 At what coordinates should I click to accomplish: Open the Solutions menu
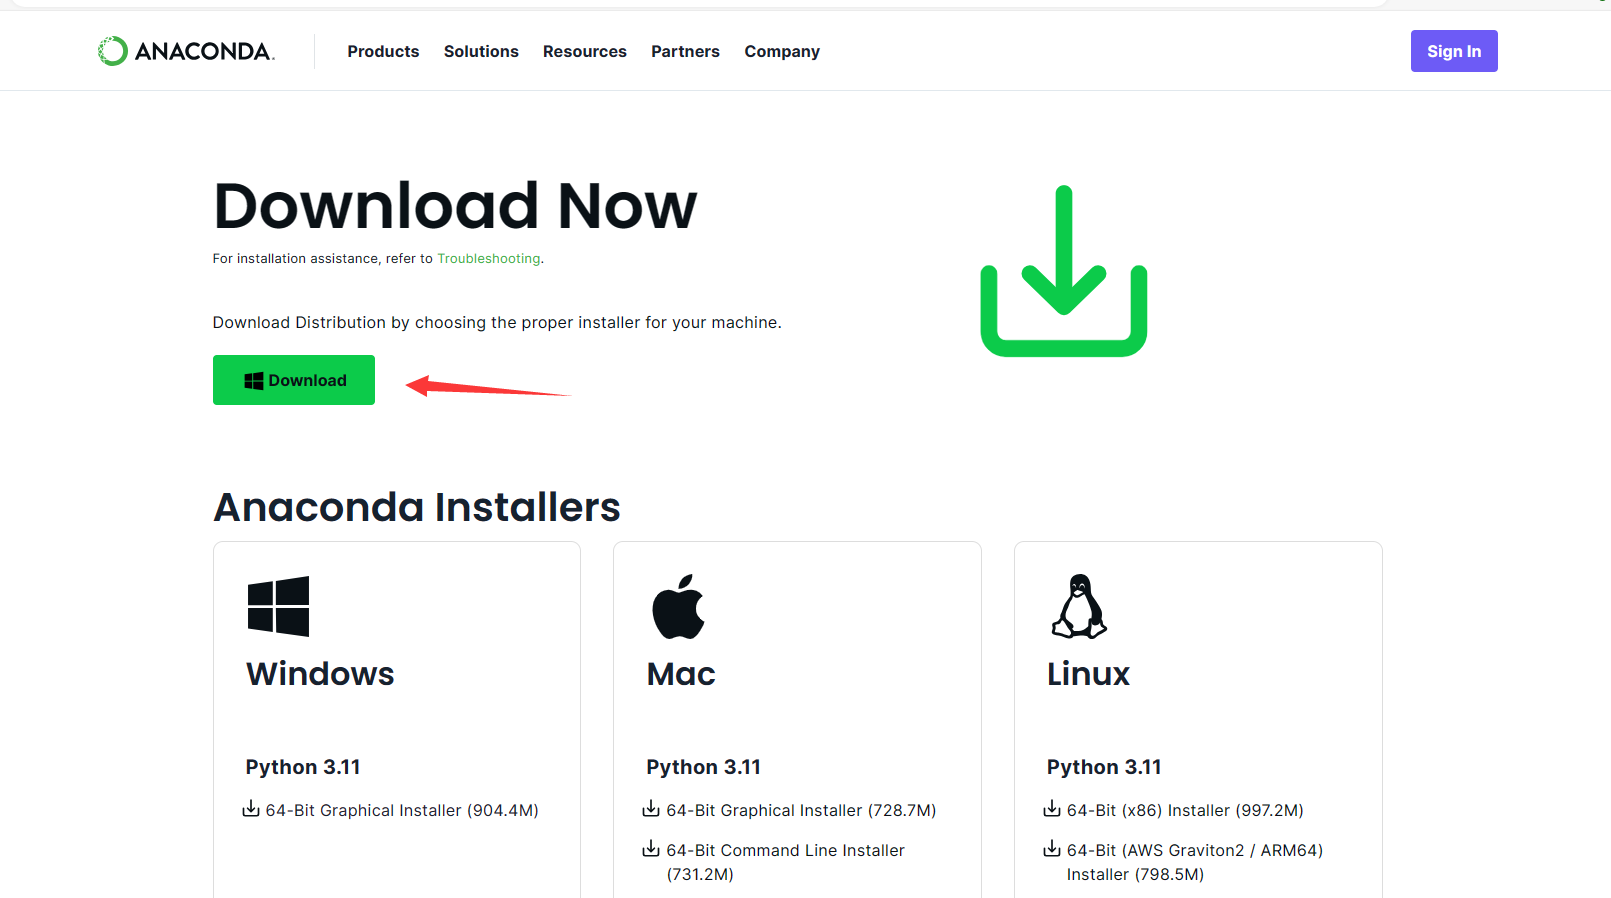click(481, 51)
